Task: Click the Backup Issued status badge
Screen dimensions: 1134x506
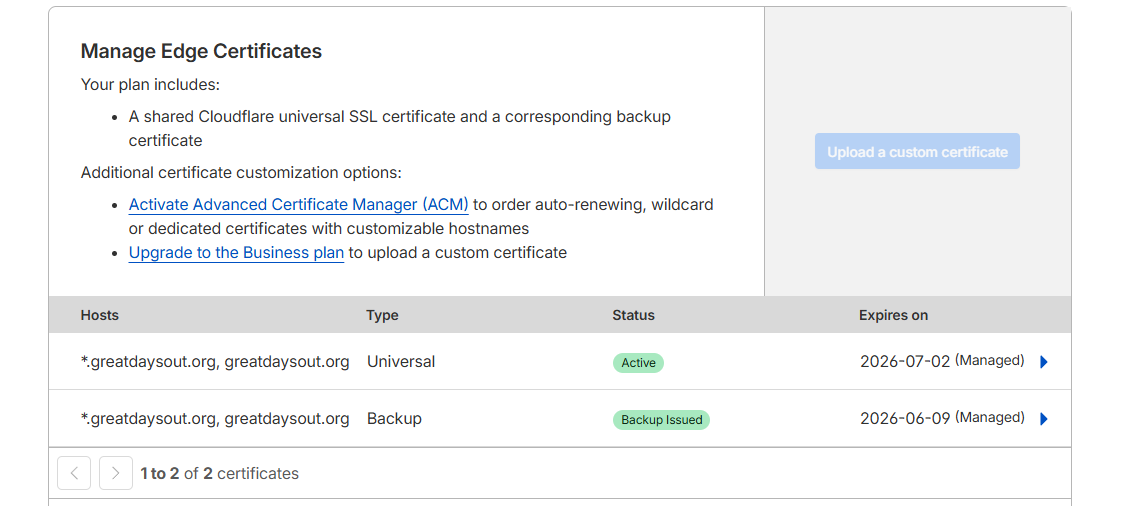Action: pos(661,420)
